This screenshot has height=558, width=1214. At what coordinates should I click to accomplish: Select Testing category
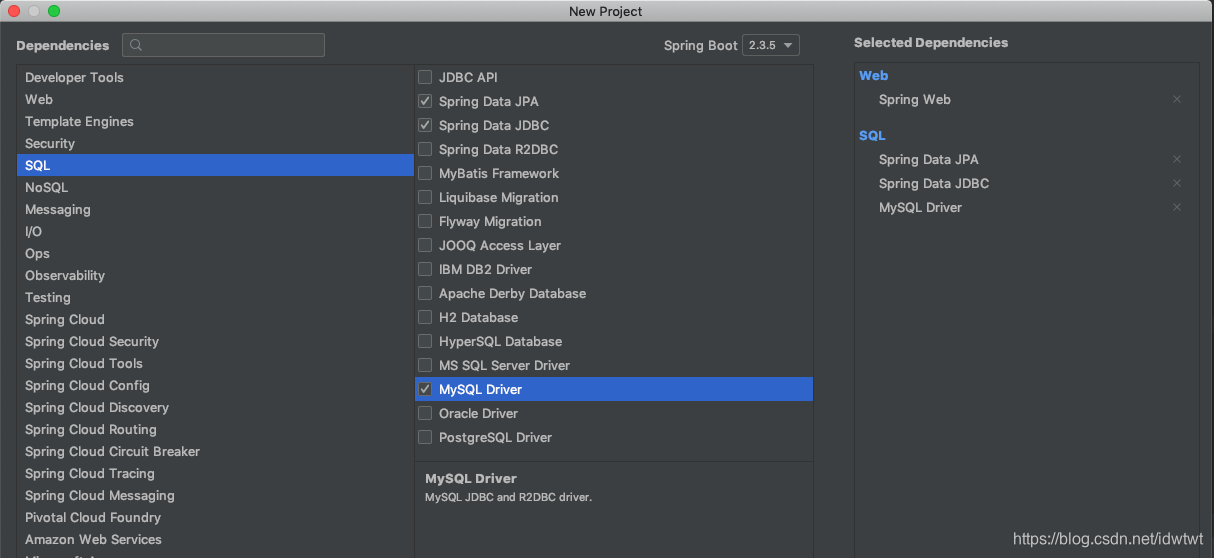pyautogui.click(x=215, y=297)
